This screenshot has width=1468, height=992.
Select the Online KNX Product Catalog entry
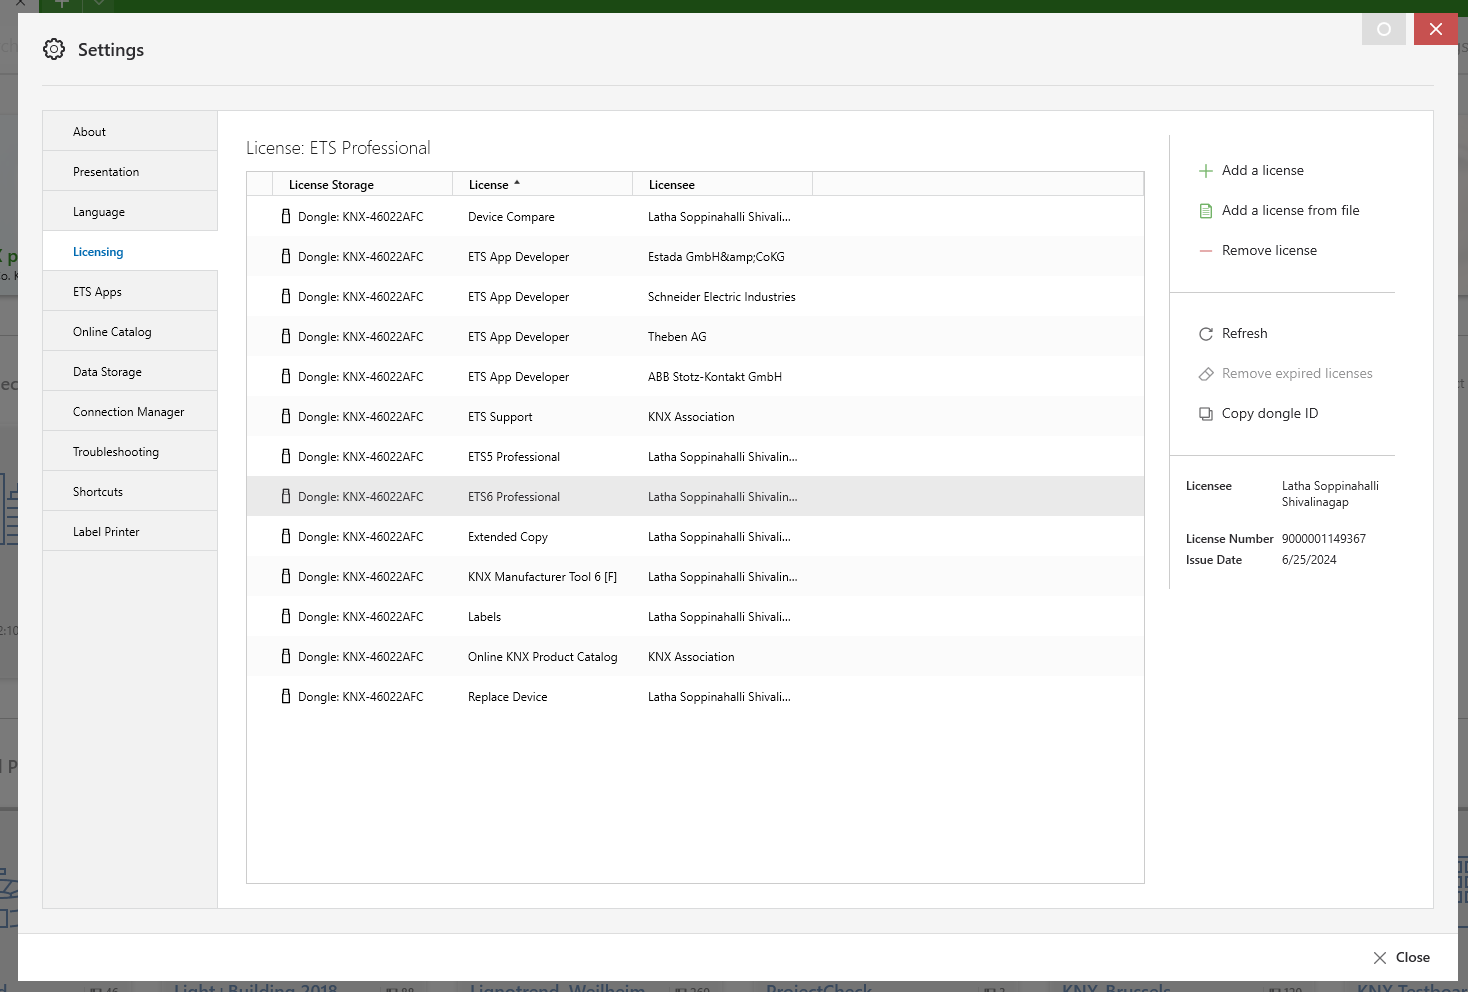click(x=543, y=657)
